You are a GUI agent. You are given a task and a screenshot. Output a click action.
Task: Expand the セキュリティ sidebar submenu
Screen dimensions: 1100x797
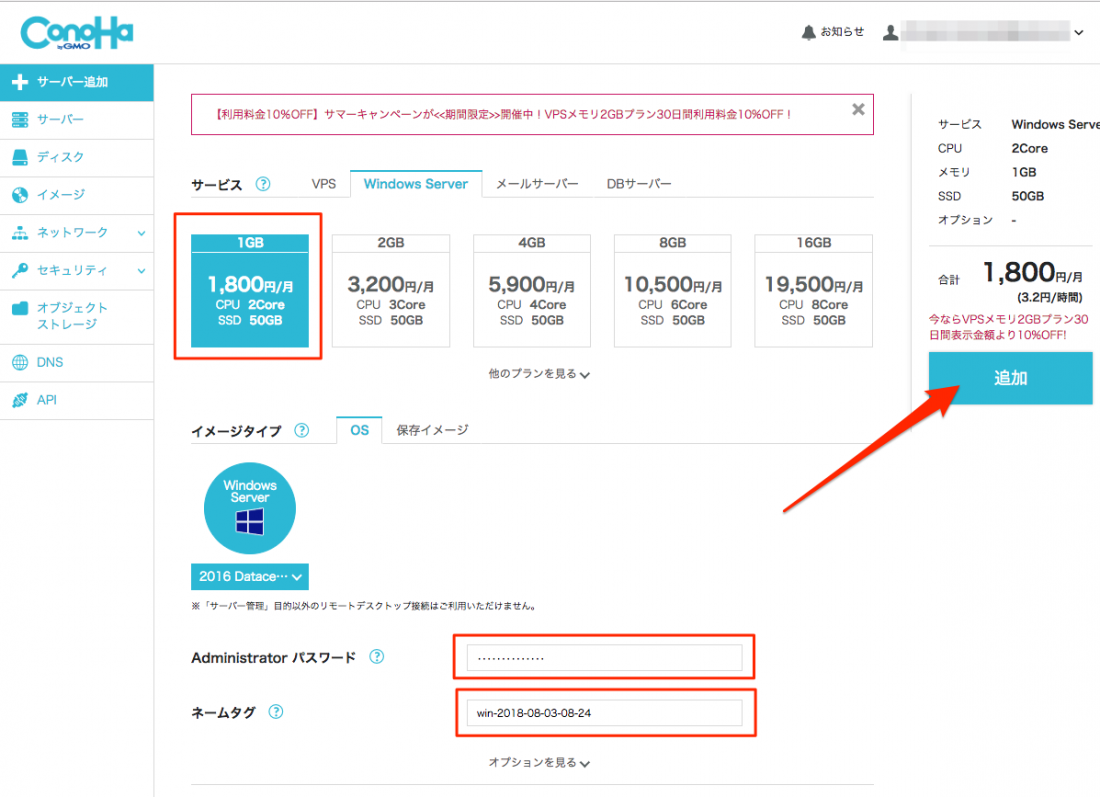(142, 271)
